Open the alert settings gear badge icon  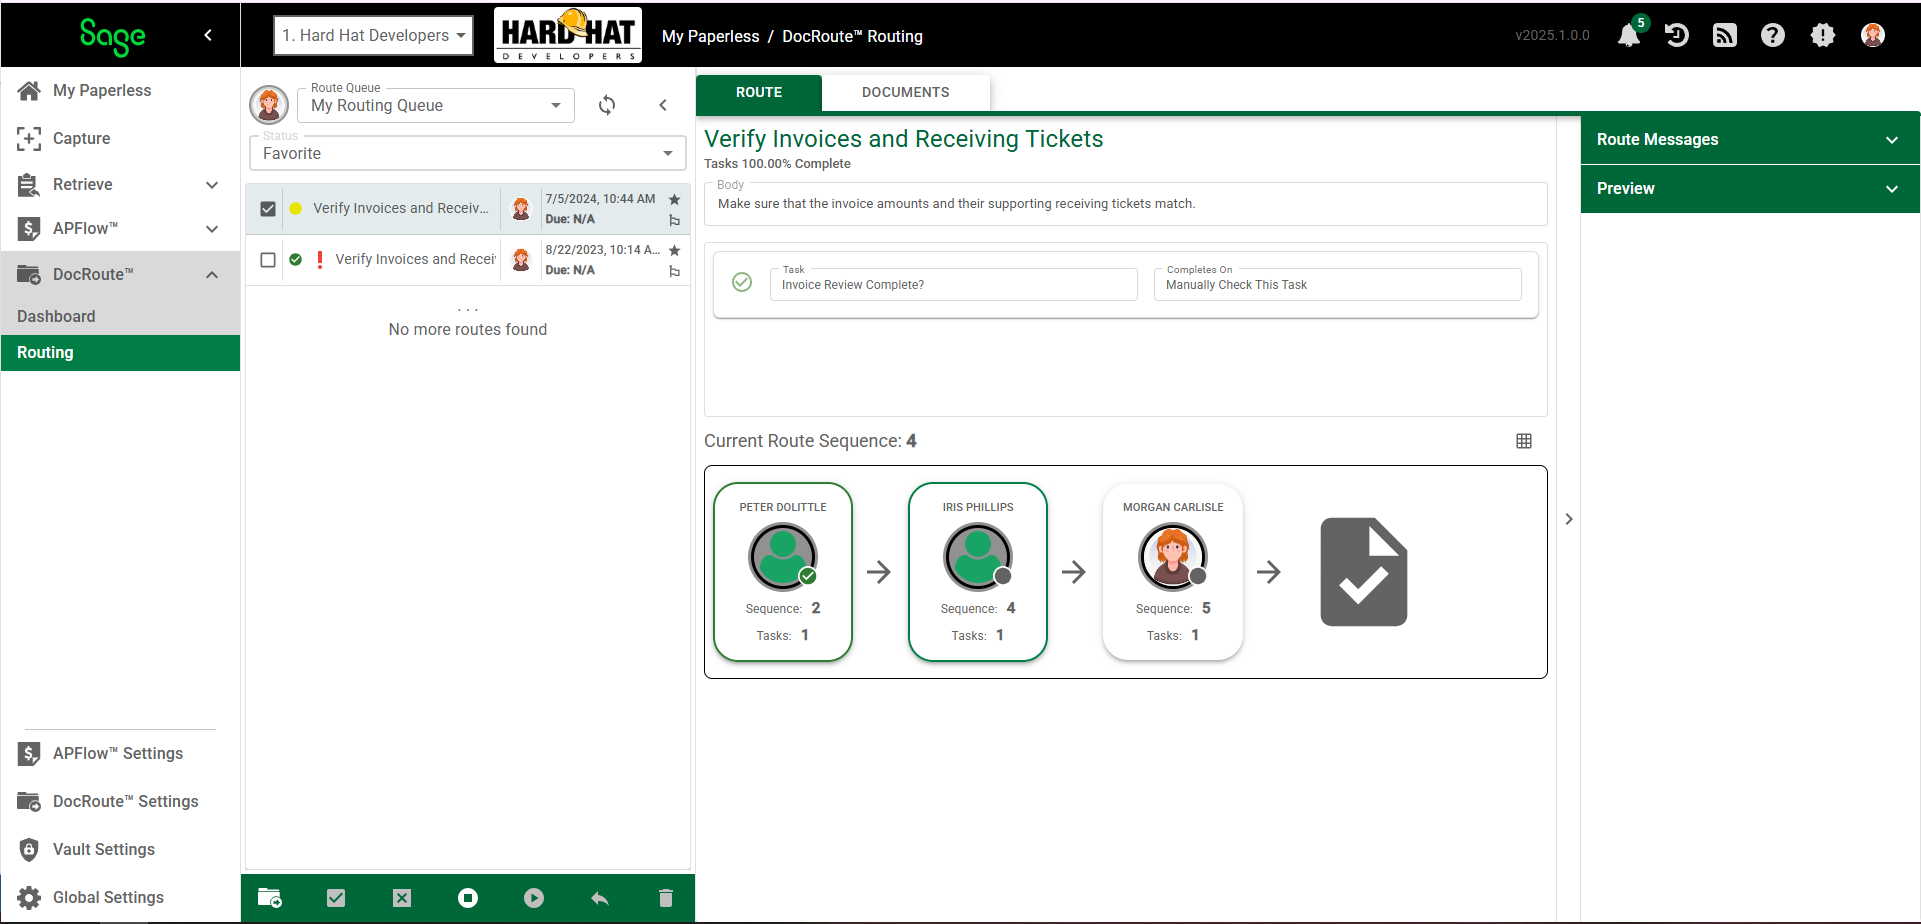[1823, 36]
